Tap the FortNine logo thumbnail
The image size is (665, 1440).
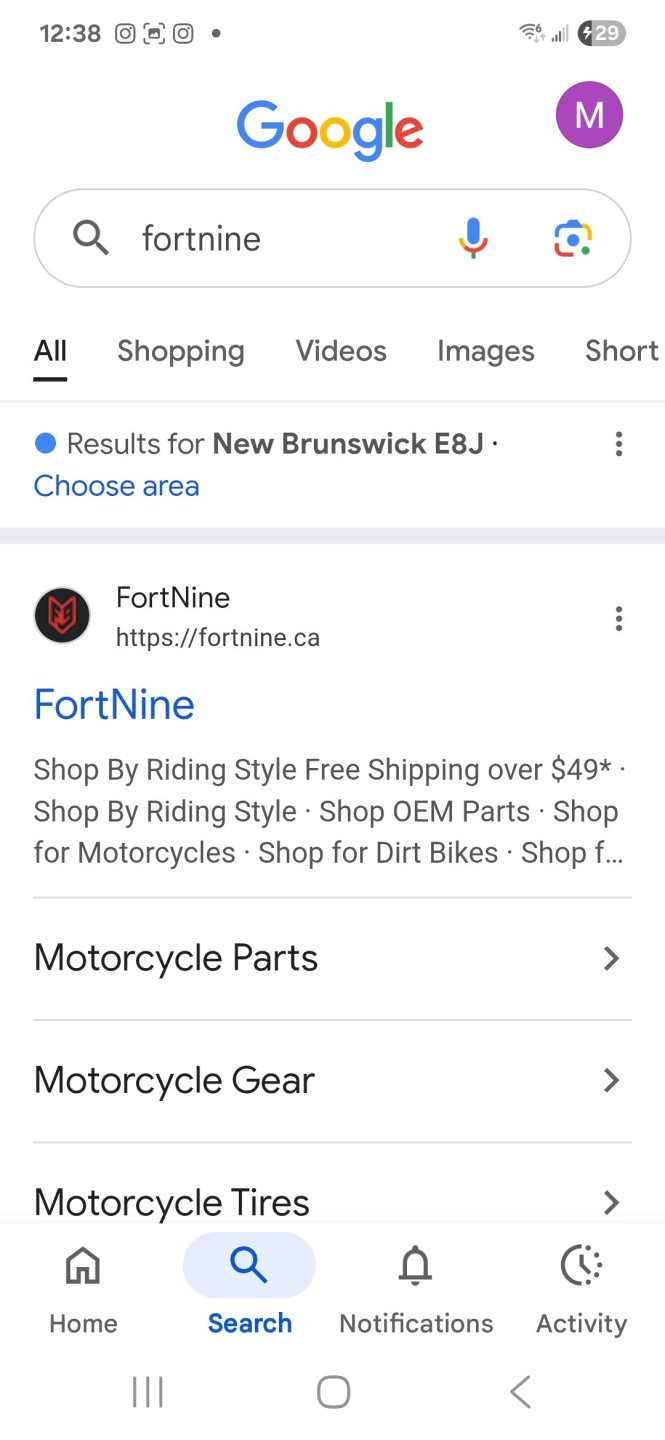[x=62, y=616]
